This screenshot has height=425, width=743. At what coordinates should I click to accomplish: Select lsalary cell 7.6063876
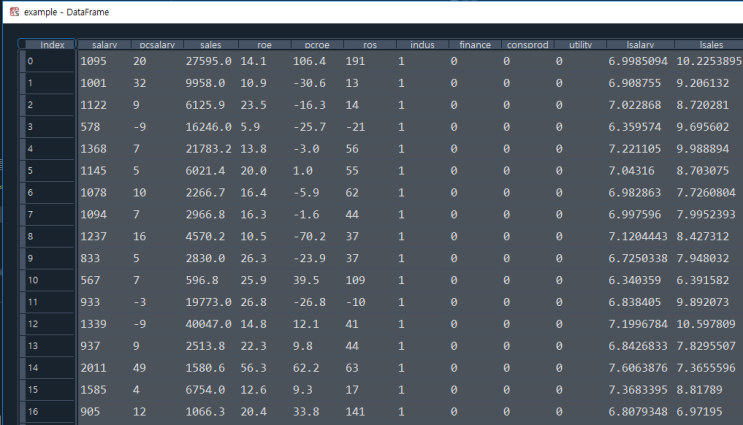click(x=638, y=368)
